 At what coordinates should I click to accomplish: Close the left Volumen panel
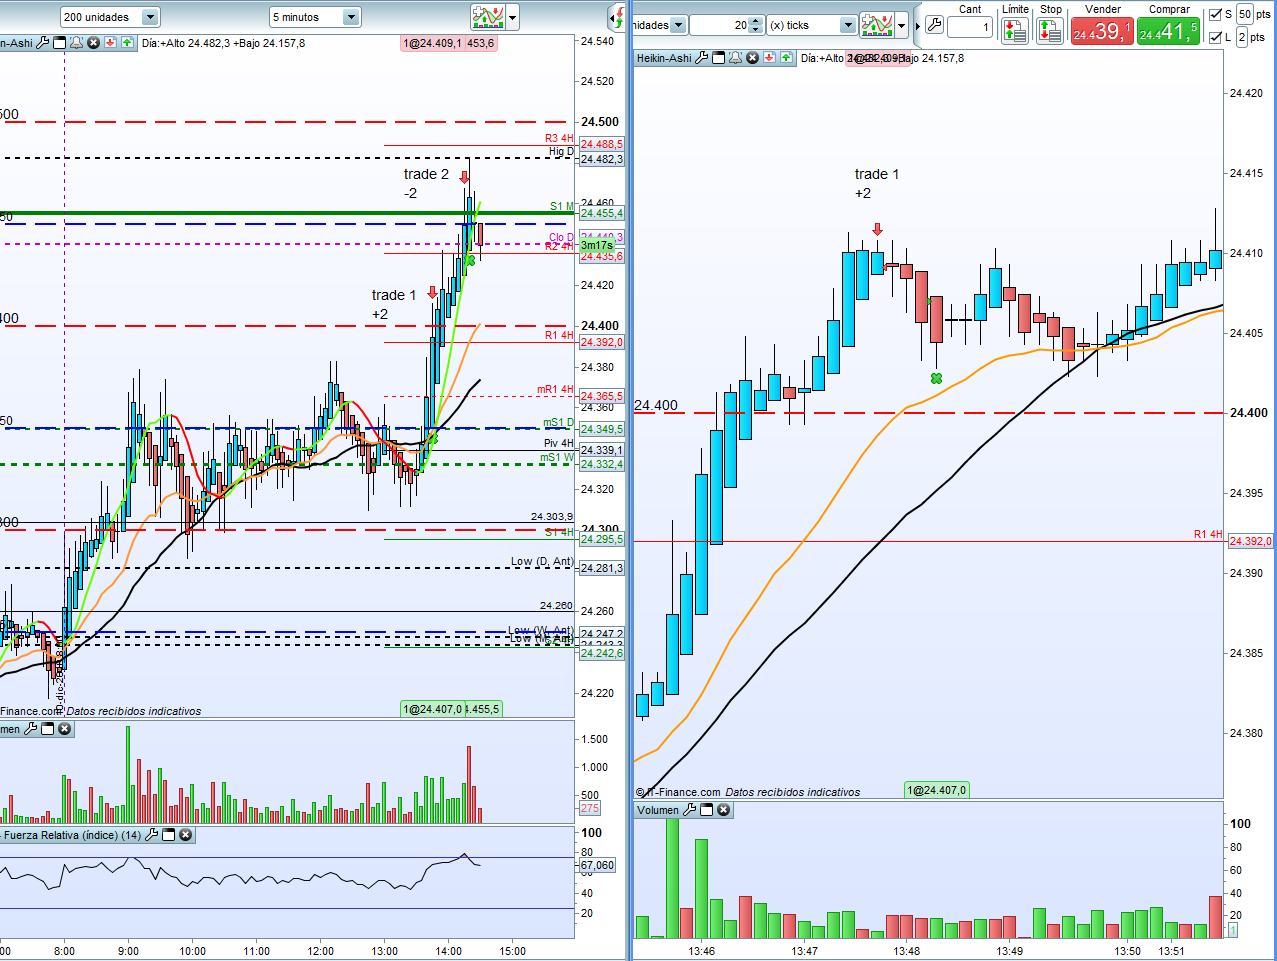(65, 729)
